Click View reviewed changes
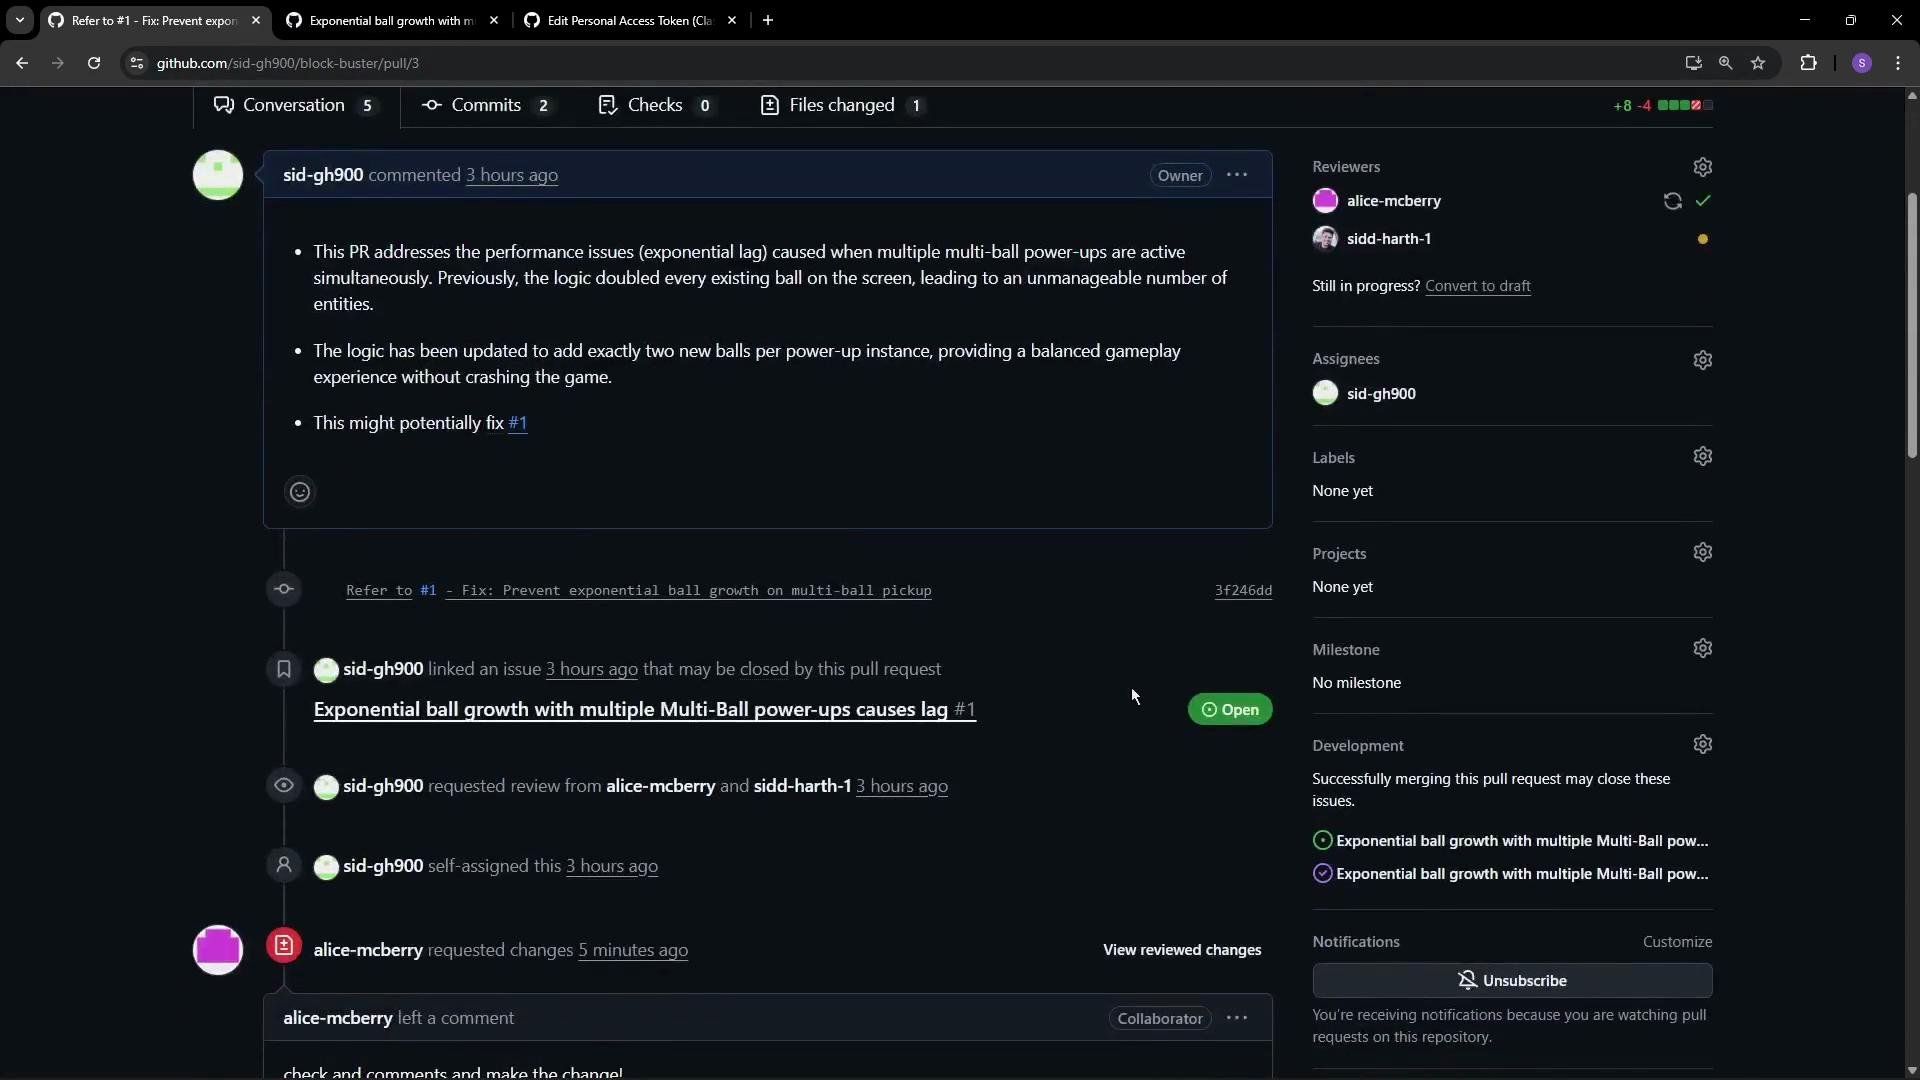The image size is (1920, 1080). (1182, 950)
